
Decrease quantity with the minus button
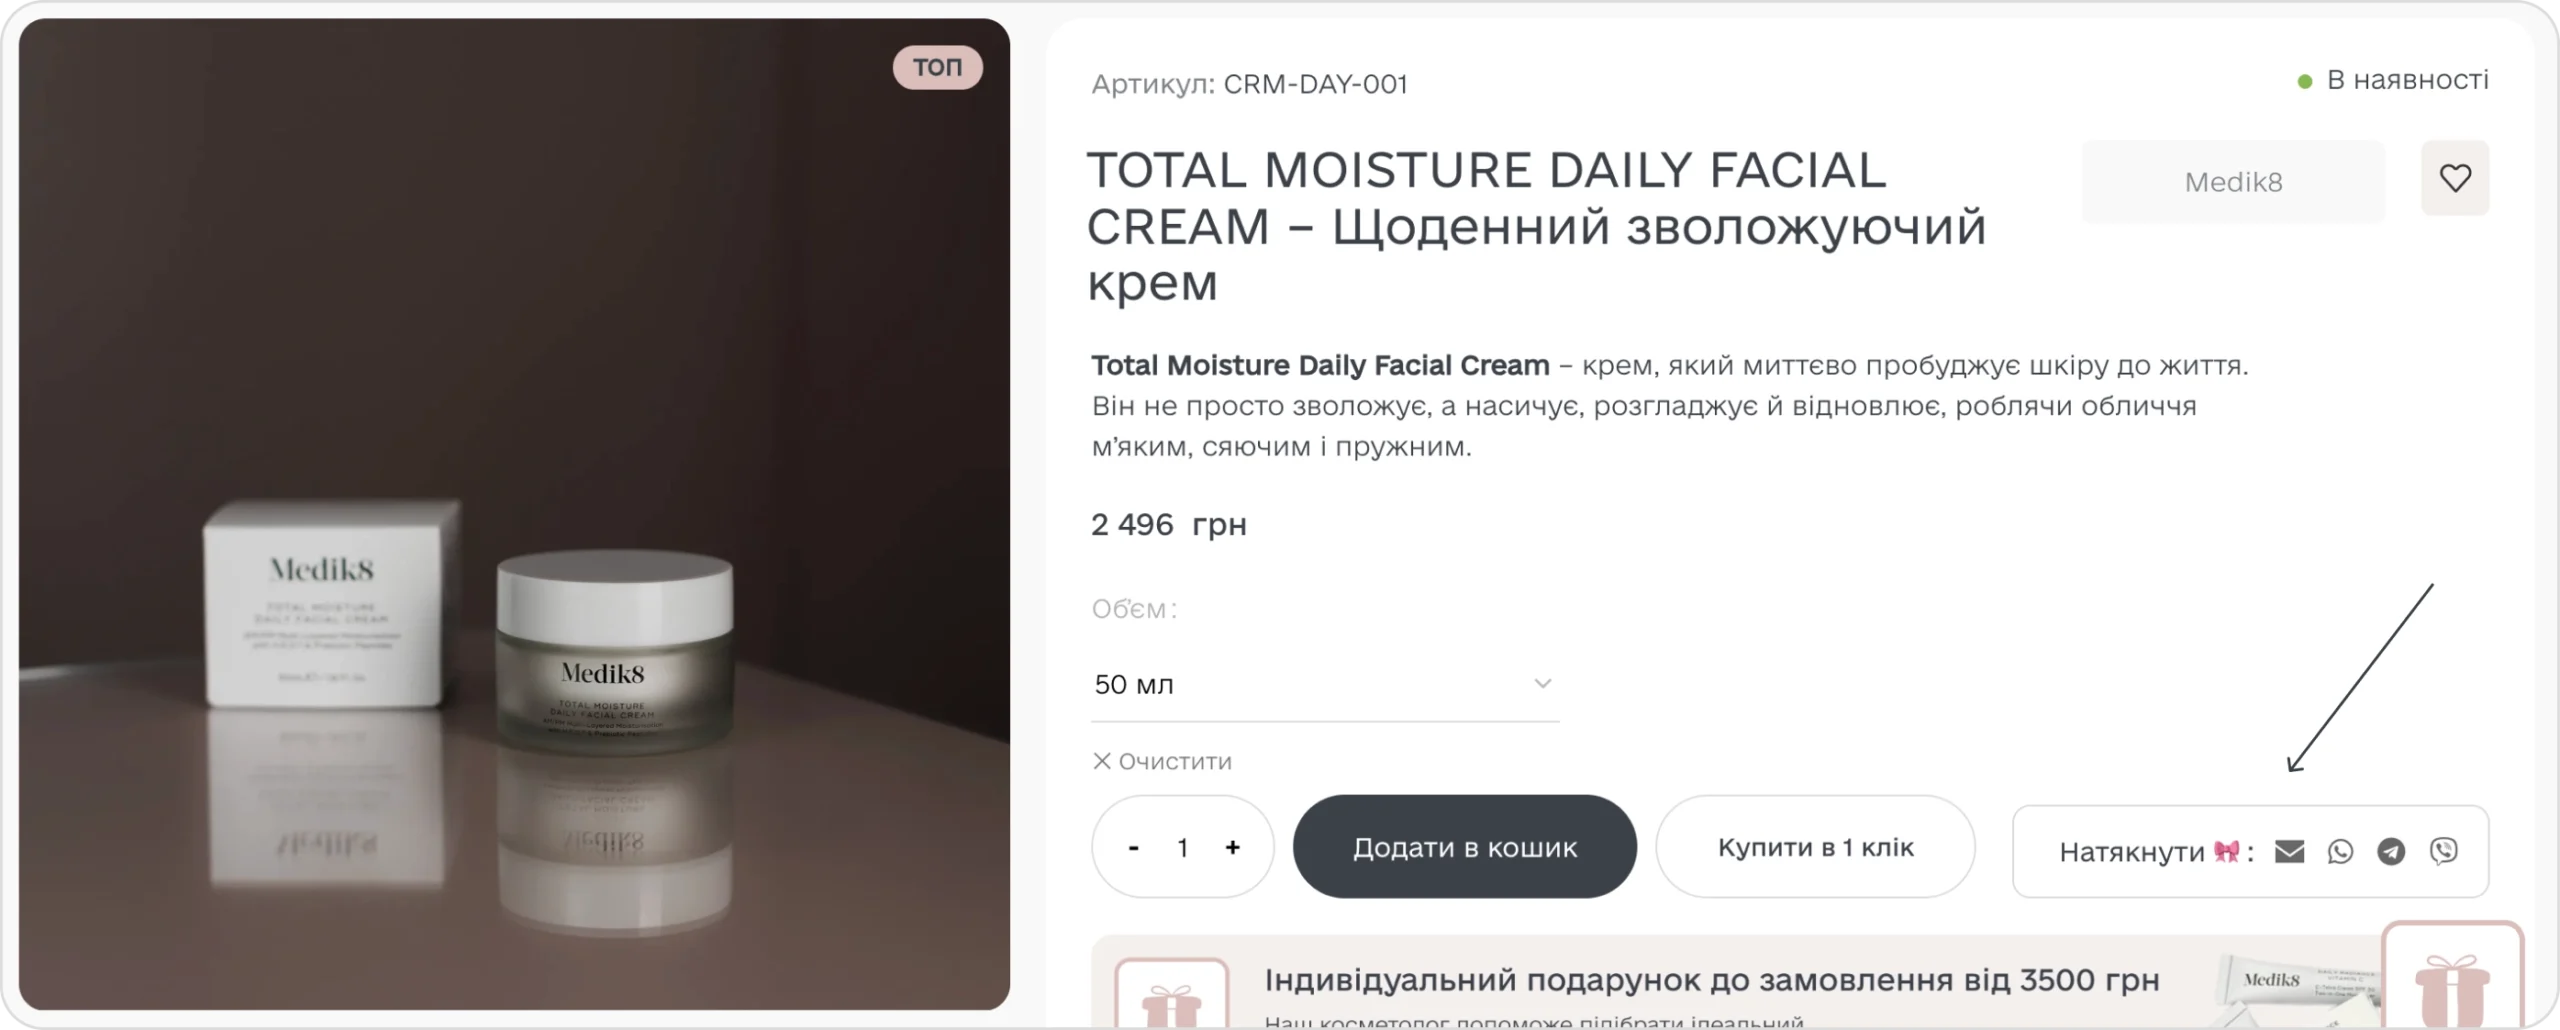pyautogui.click(x=1133, y=848)
